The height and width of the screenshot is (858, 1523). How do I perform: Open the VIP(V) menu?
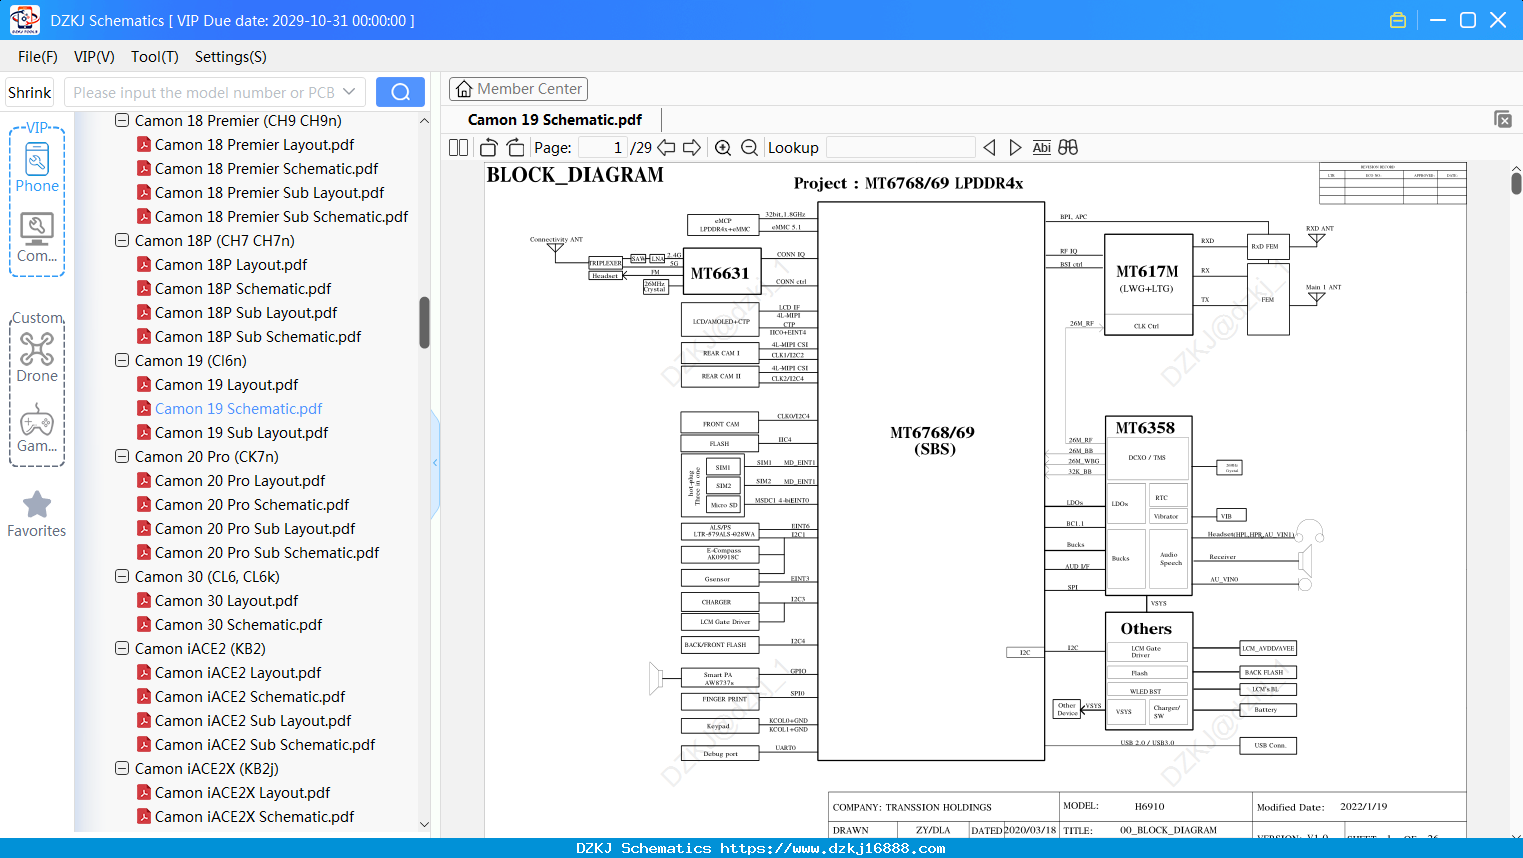[94, 57]
